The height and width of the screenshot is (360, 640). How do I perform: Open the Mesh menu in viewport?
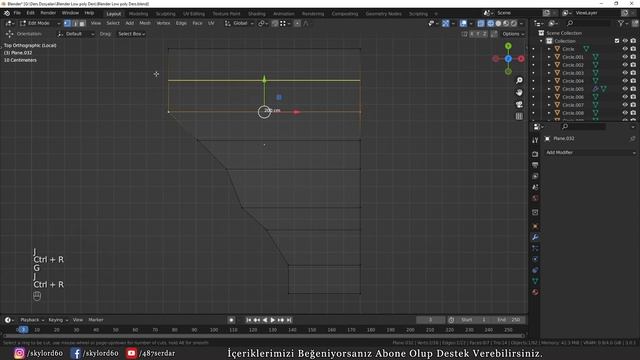click(x=145, y=23)
